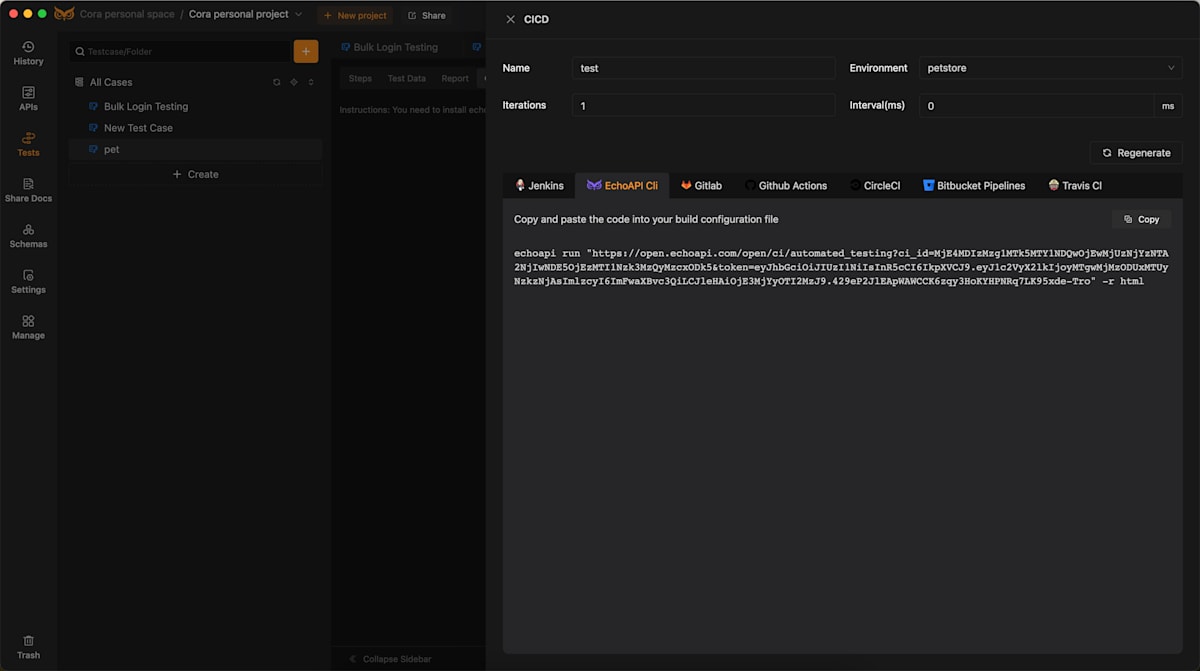Select New Test Case in the case list

(x=195, y=128)
